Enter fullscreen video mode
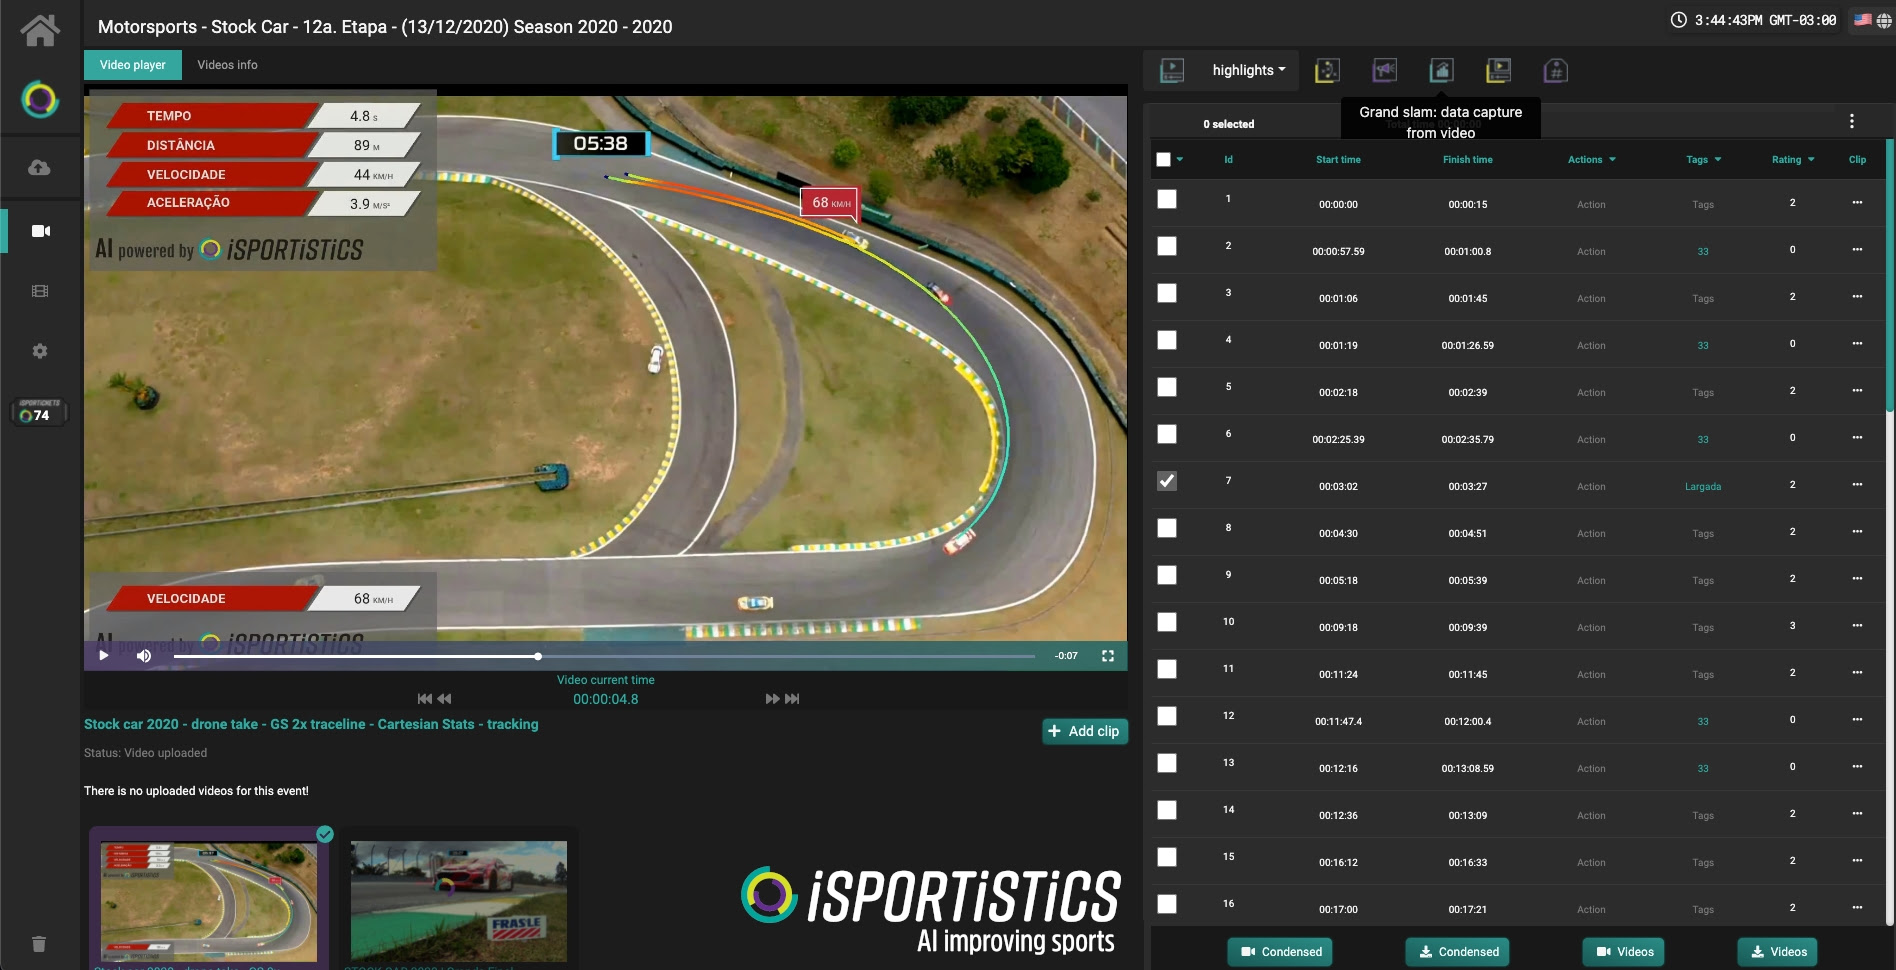Viewport: 1896px width, 970px height. tap(1108, 656)
